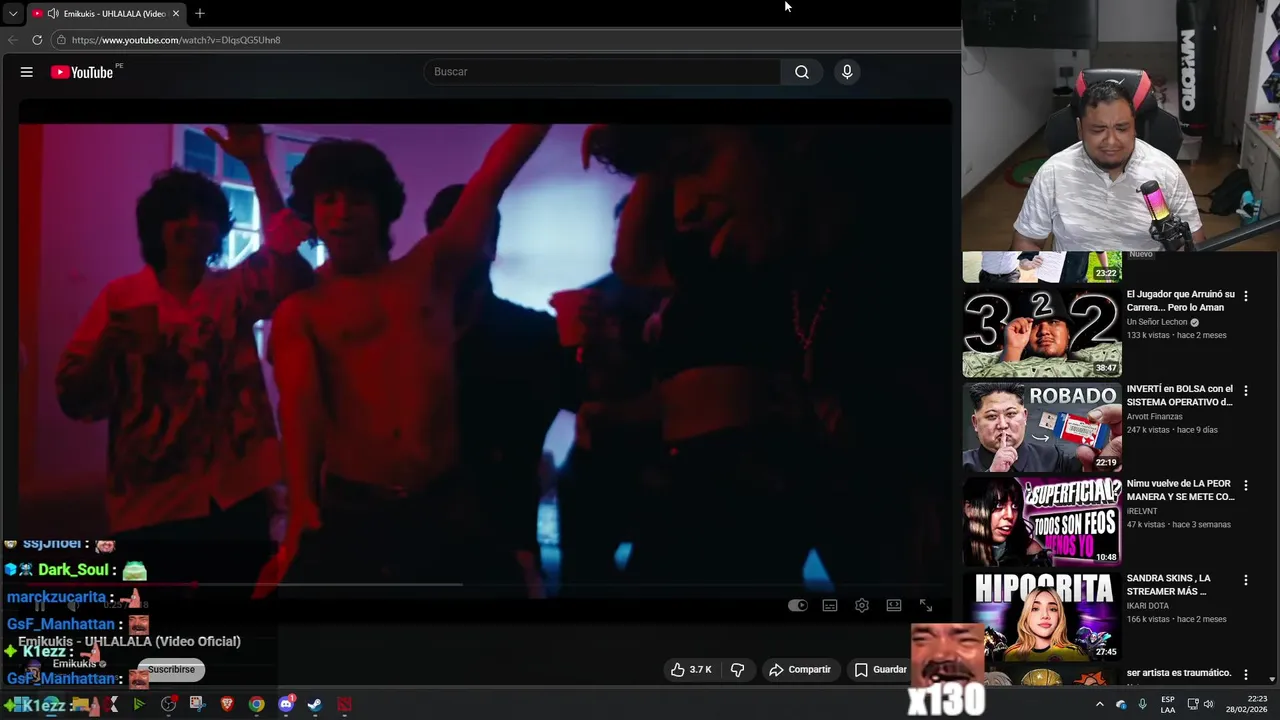Open options menu for 'Nimu vuelve' video

click(x=1246, y=485)
